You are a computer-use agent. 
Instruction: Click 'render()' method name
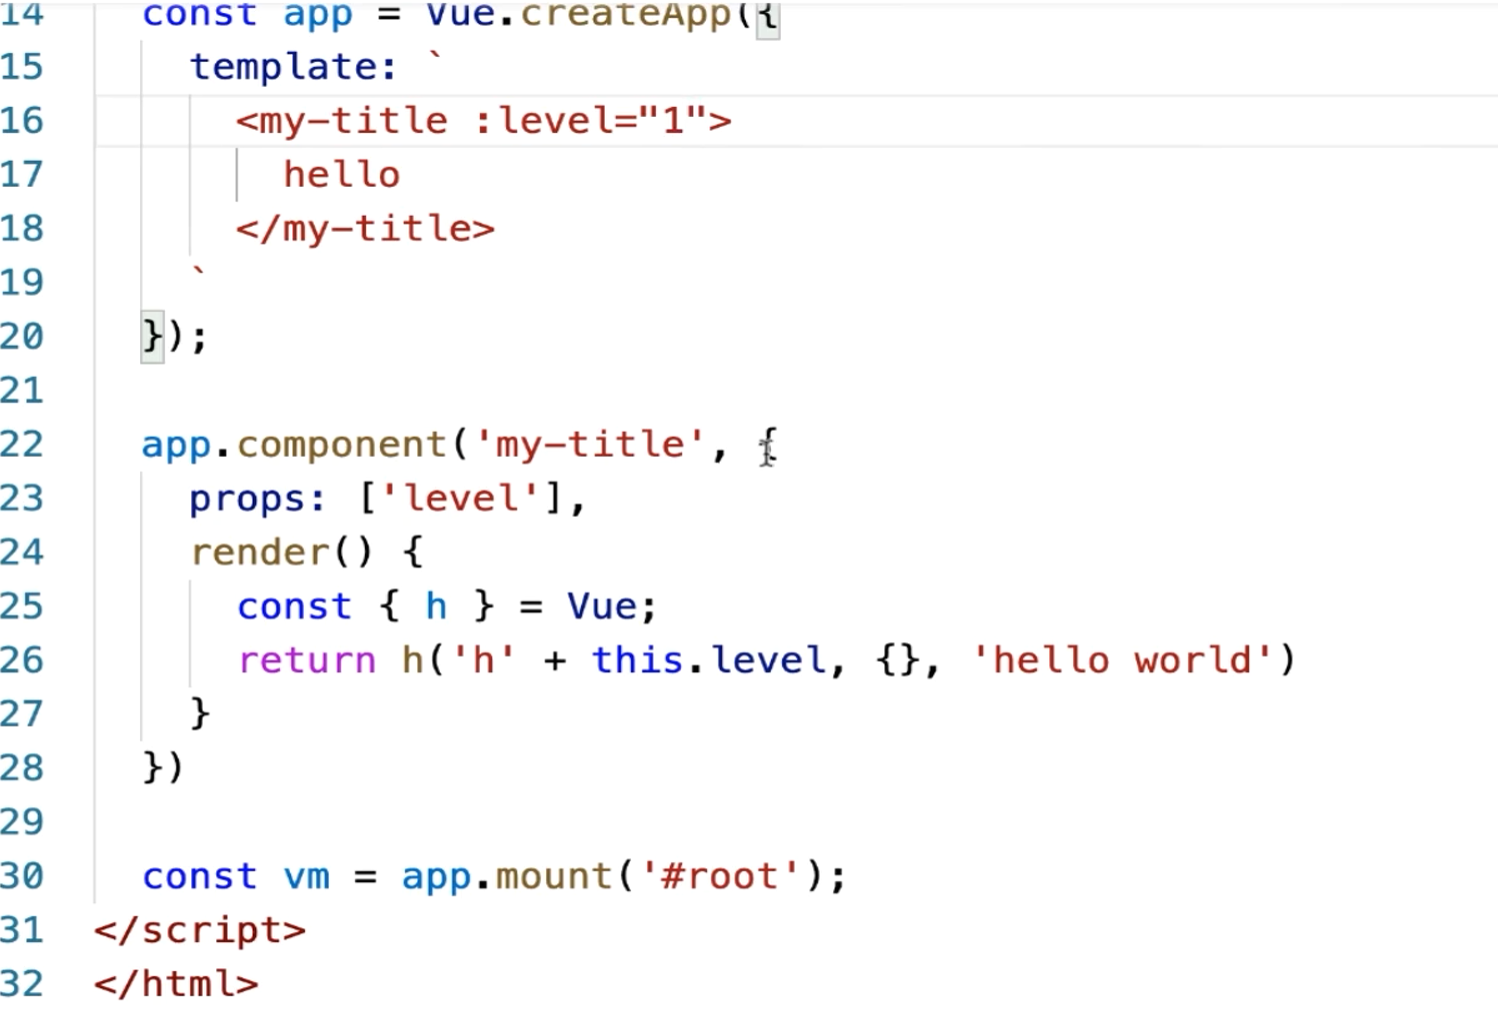(x=281, y=552)
